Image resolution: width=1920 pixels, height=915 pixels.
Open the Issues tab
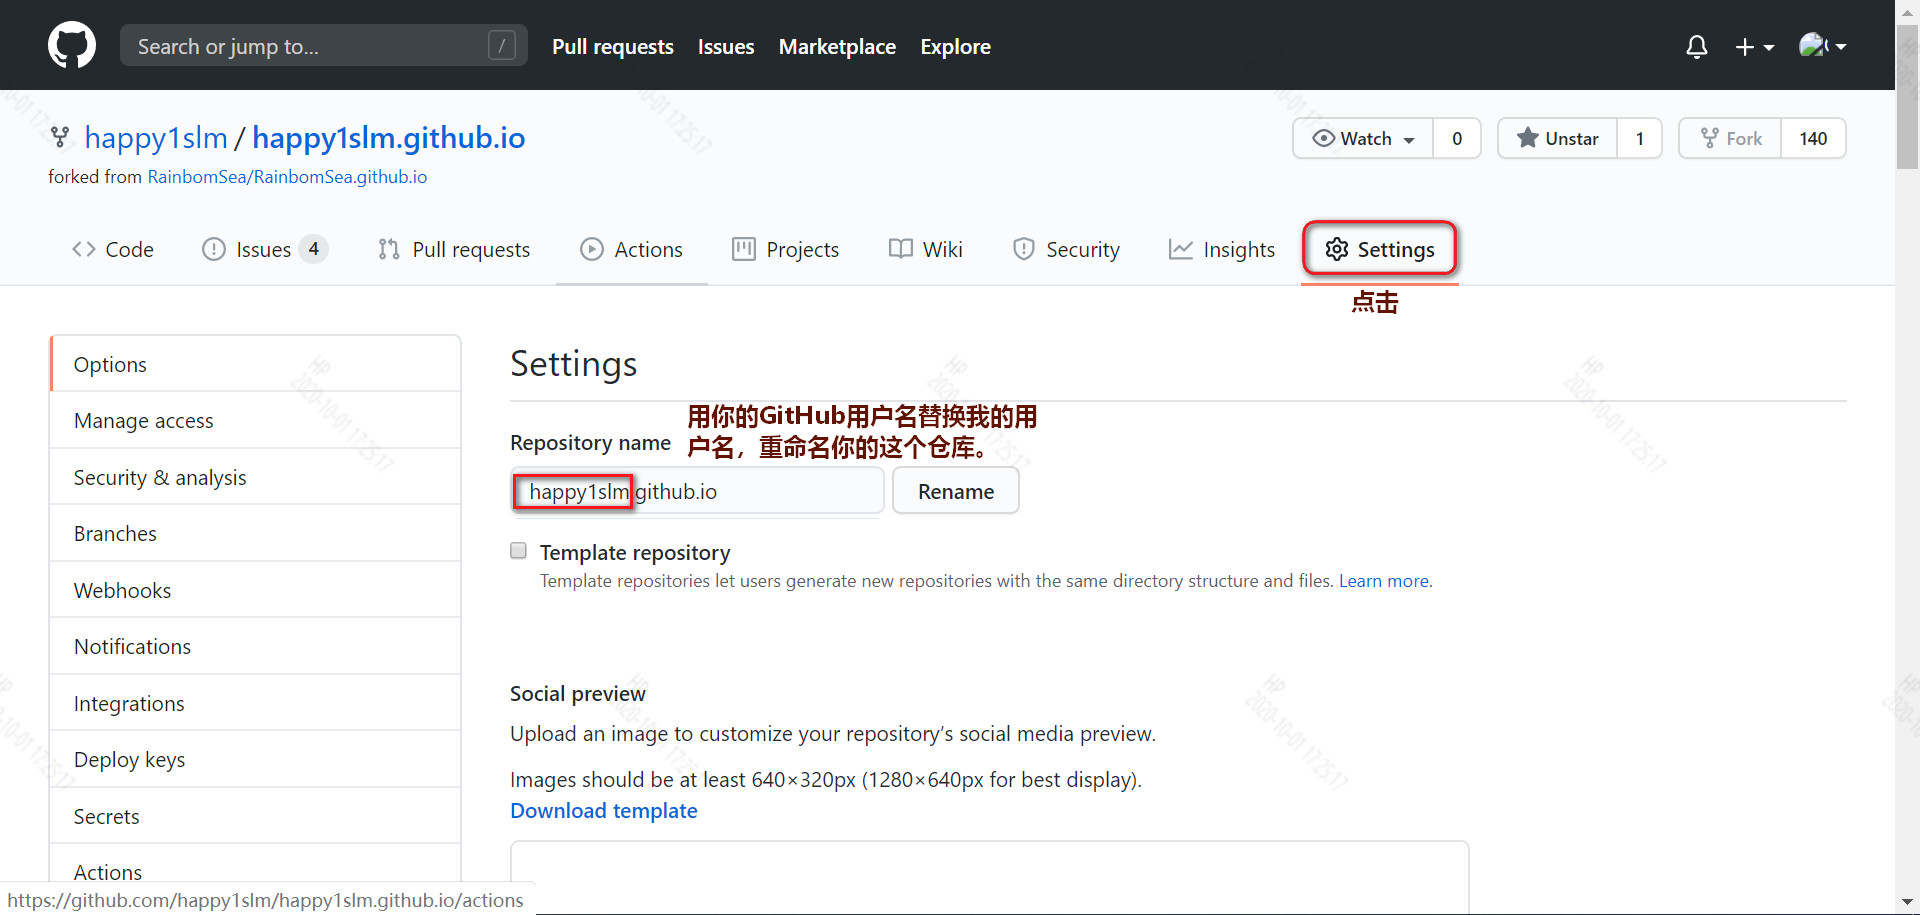coord(264,249)
